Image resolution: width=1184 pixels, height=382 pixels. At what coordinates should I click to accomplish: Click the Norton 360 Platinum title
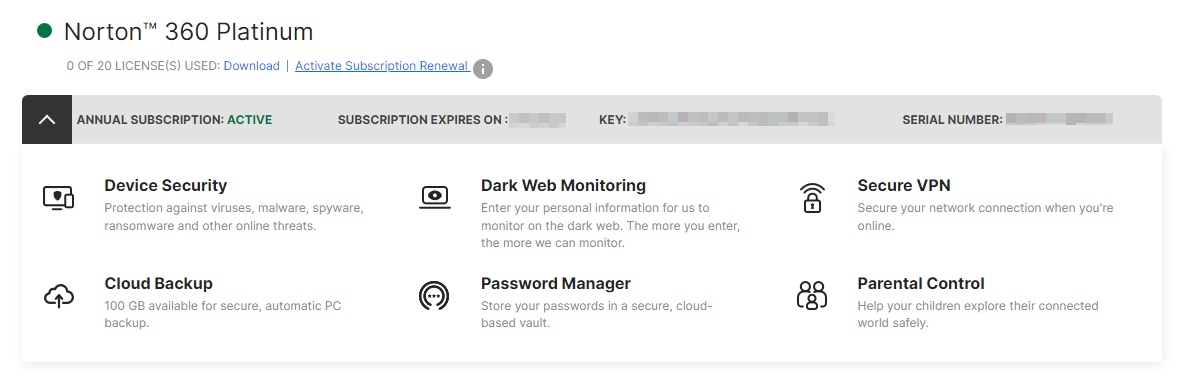tap(188, 32)
